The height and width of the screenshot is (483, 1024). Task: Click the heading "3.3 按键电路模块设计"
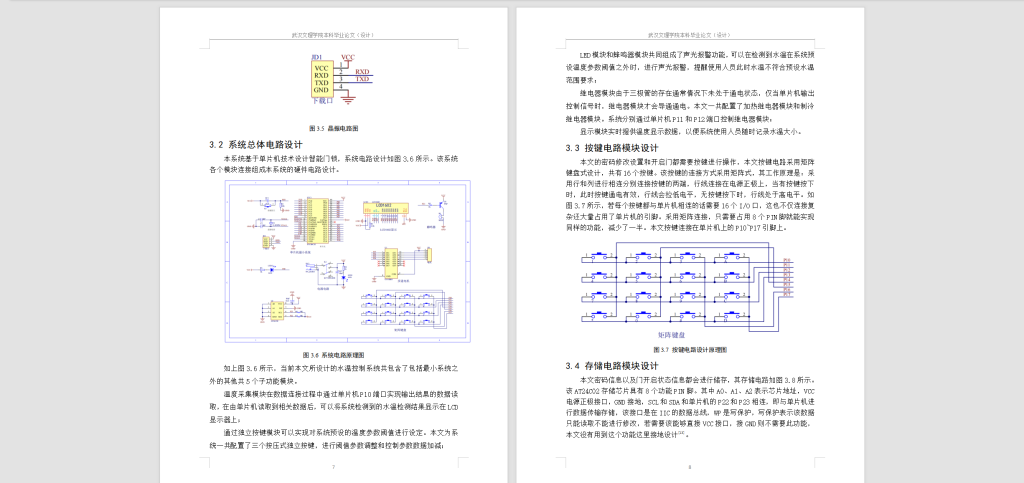(612, 148)
